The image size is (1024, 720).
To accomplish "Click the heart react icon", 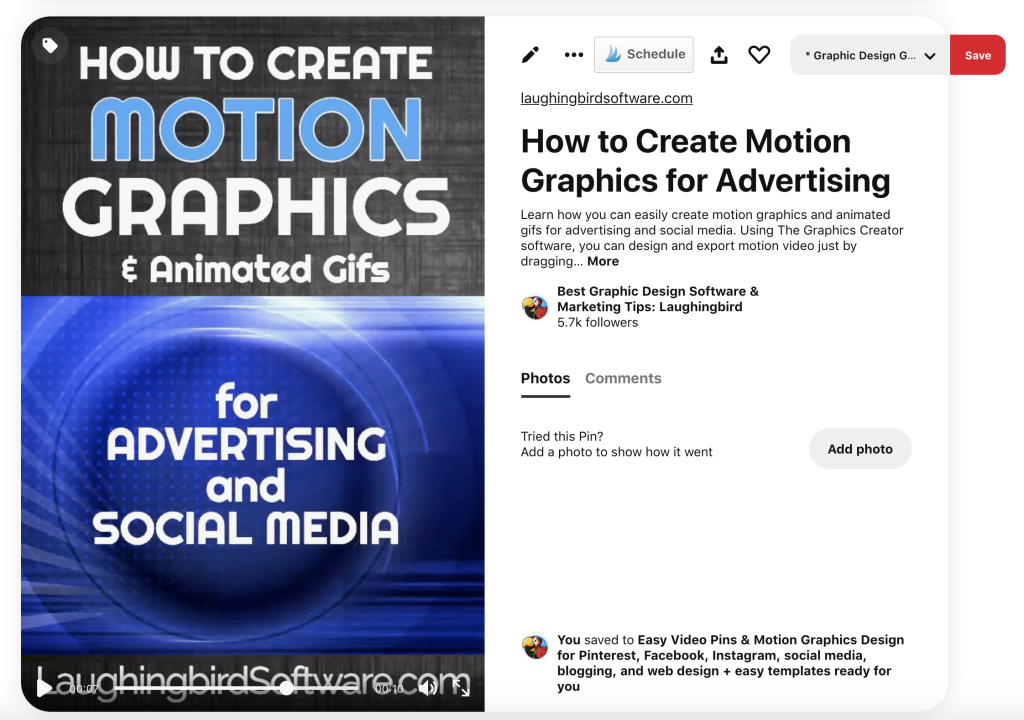I will coord(759,55).
